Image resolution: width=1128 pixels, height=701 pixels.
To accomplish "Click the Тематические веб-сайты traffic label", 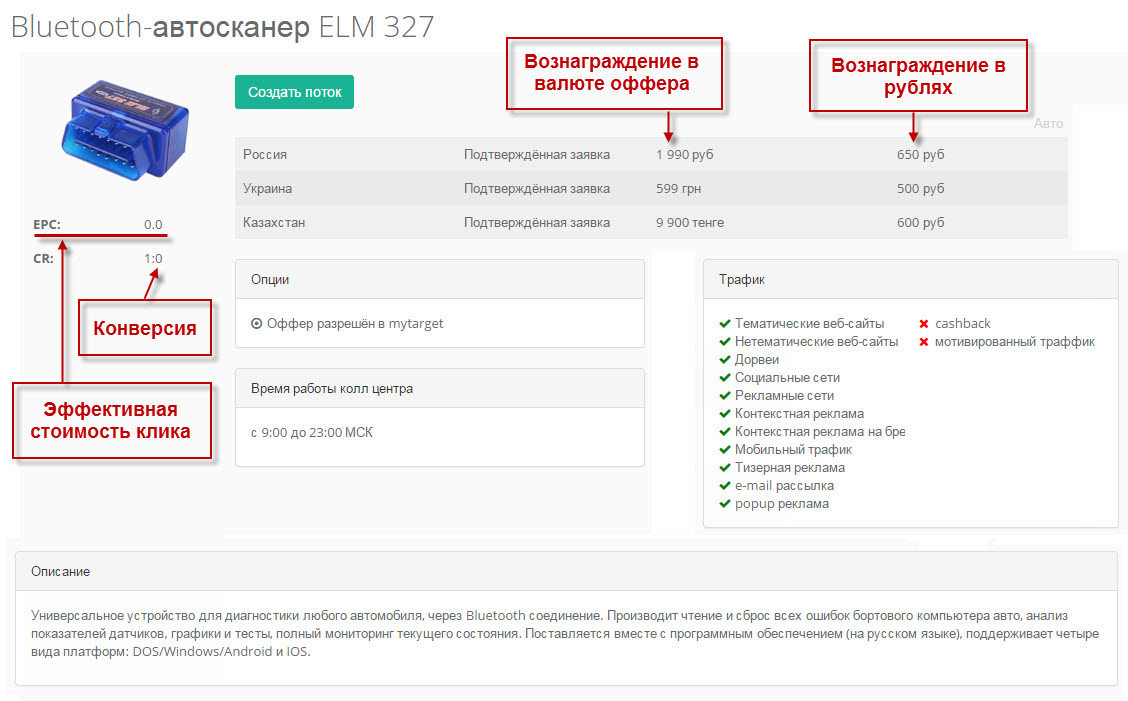I will [x=809, y=324].
